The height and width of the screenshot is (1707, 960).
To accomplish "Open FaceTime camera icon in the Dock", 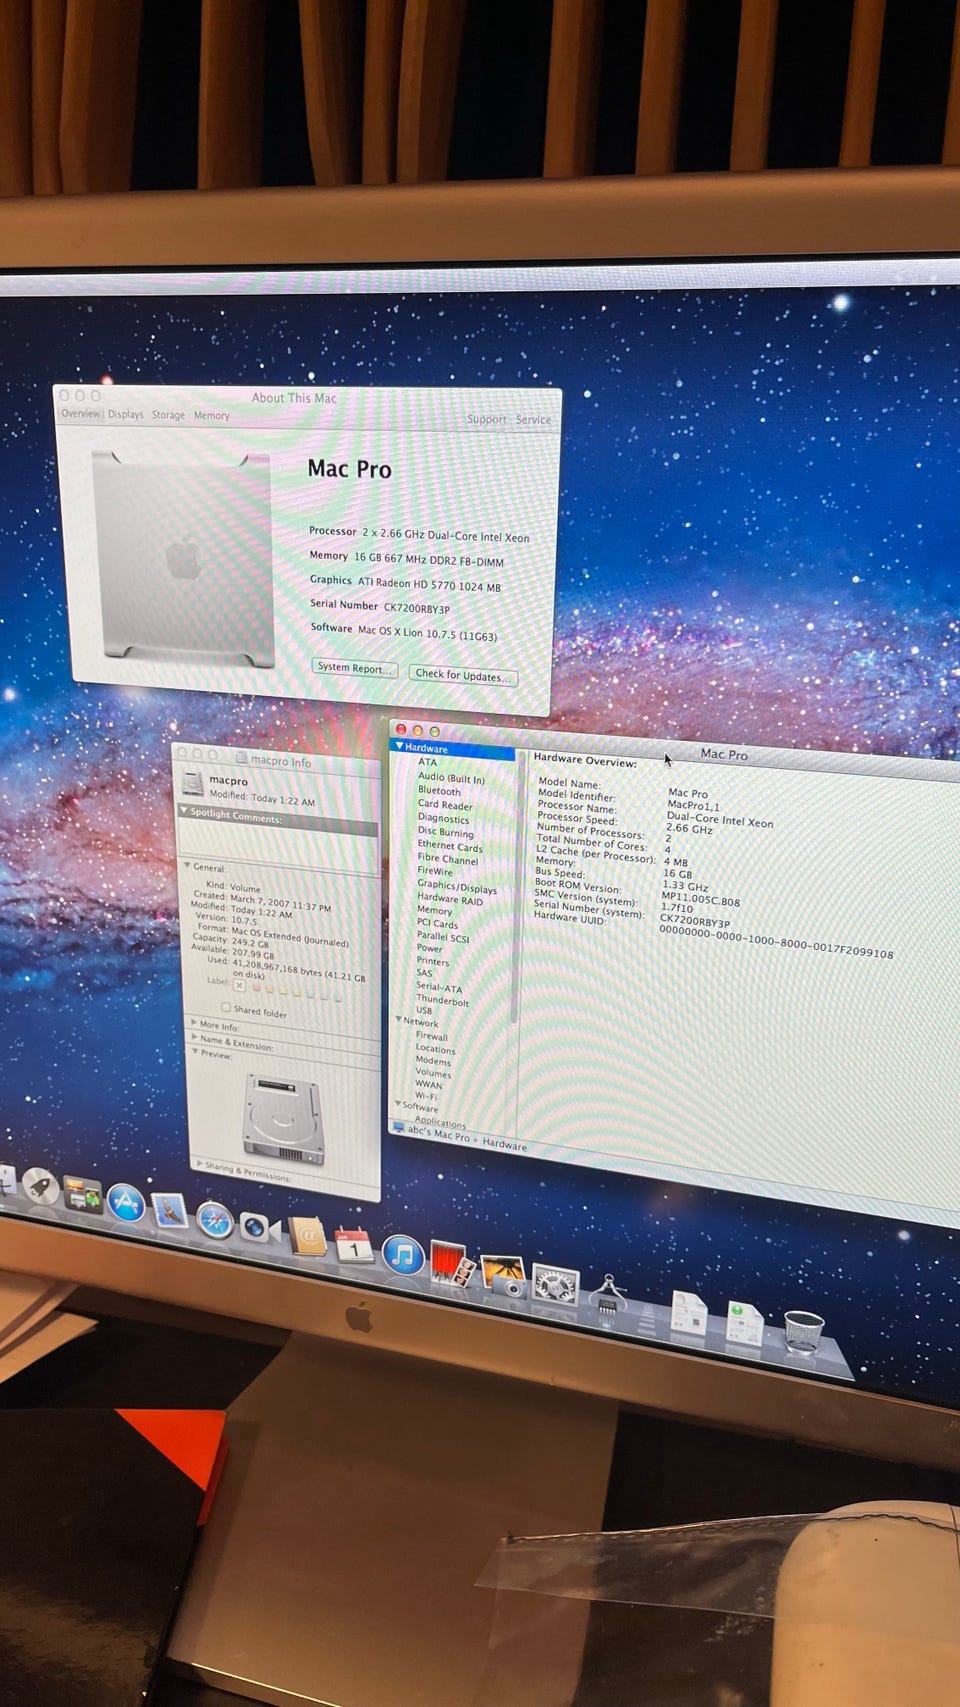I will coord(259,1228).
